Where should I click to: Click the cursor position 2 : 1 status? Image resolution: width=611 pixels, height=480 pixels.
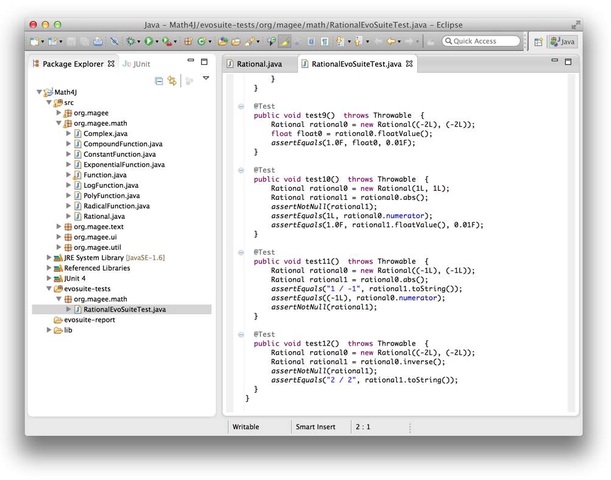(x=363, y=427)
